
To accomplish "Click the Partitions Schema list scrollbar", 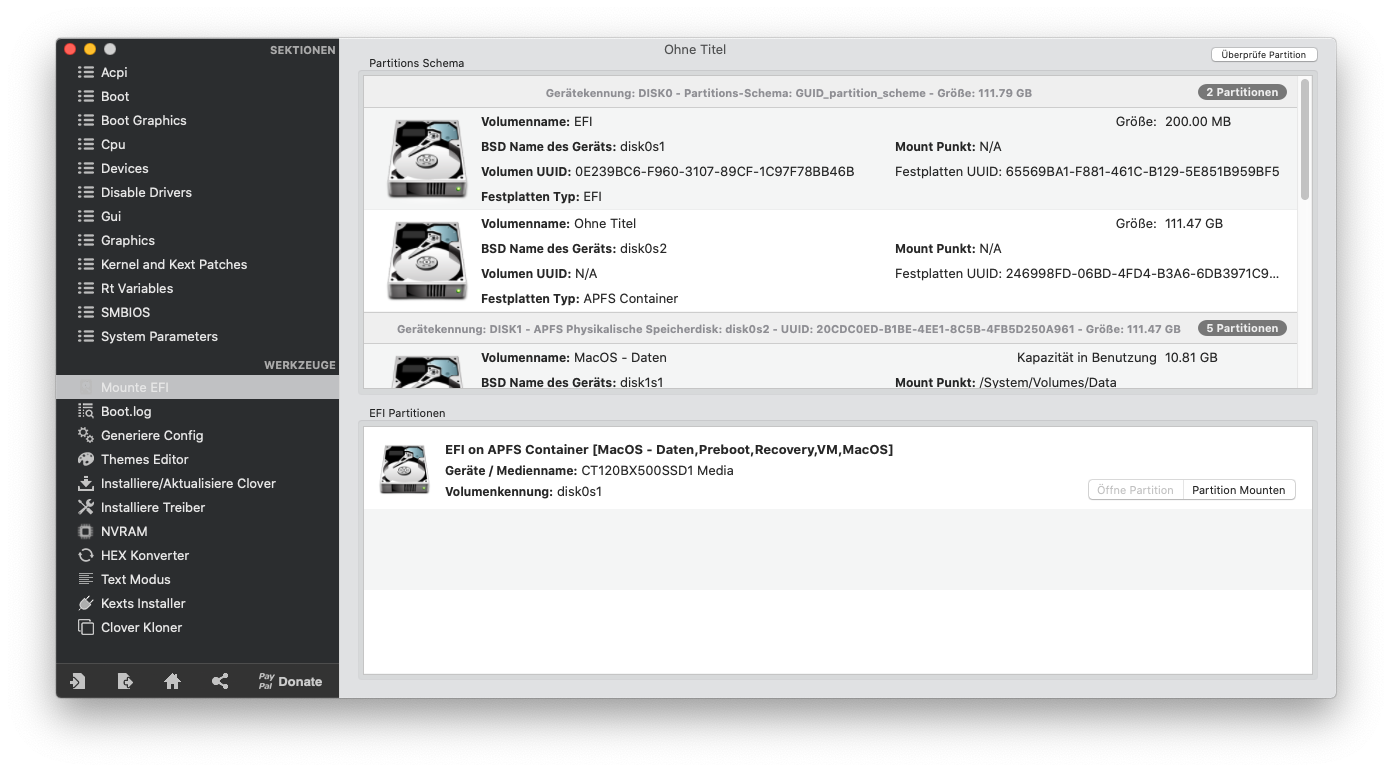I will [x=1304, y=140].
